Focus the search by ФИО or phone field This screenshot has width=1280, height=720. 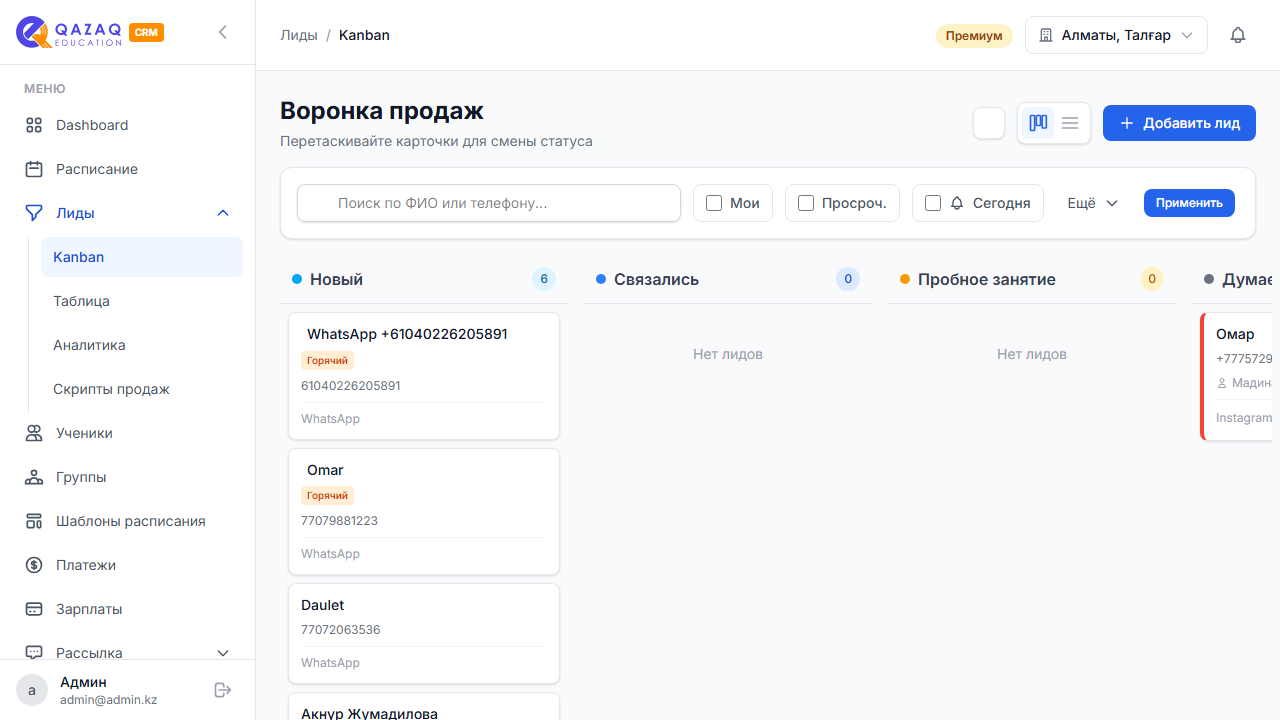coord(489,203)
